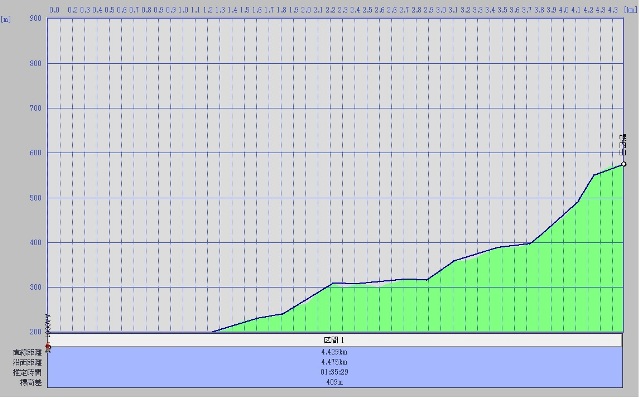Click the 0.0 label on distance axis

(54, 8)
